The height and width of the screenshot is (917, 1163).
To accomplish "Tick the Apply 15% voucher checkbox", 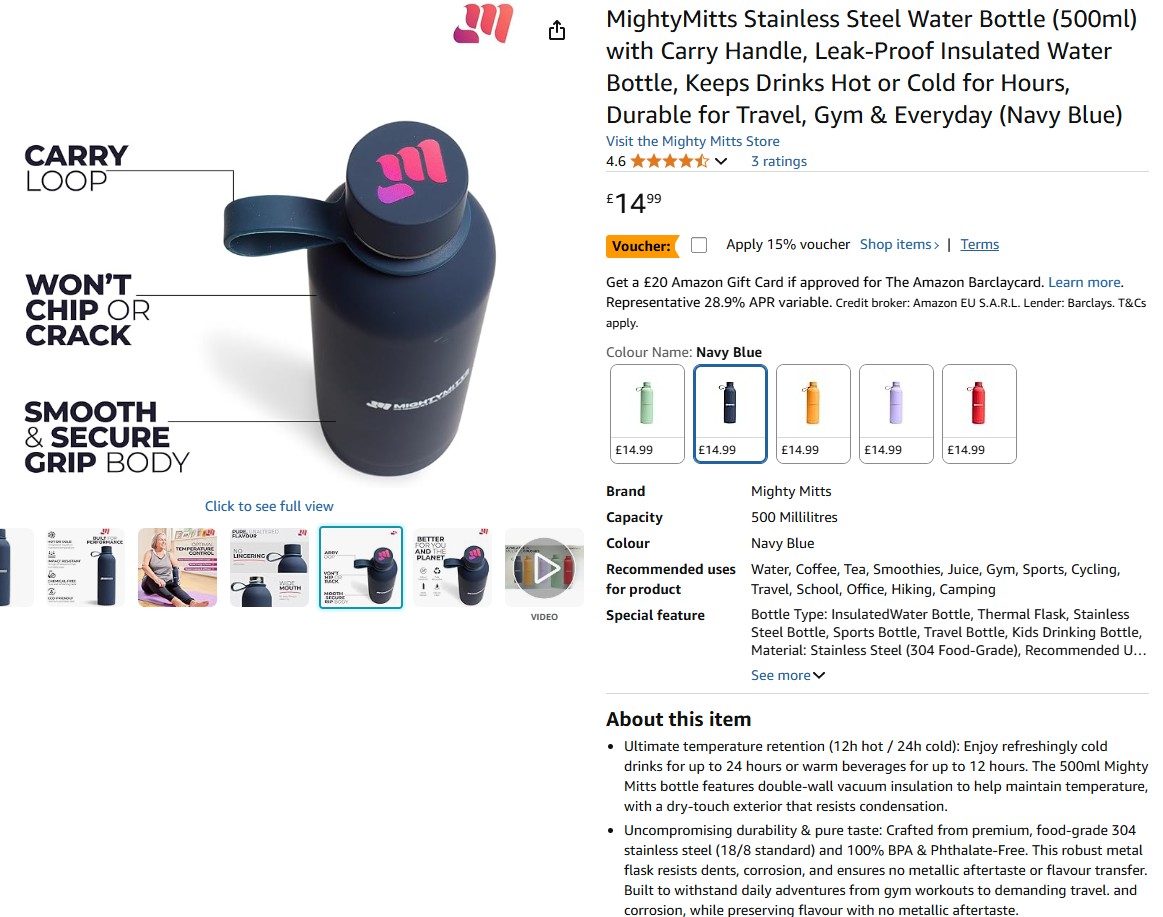I will pos(699,245).
